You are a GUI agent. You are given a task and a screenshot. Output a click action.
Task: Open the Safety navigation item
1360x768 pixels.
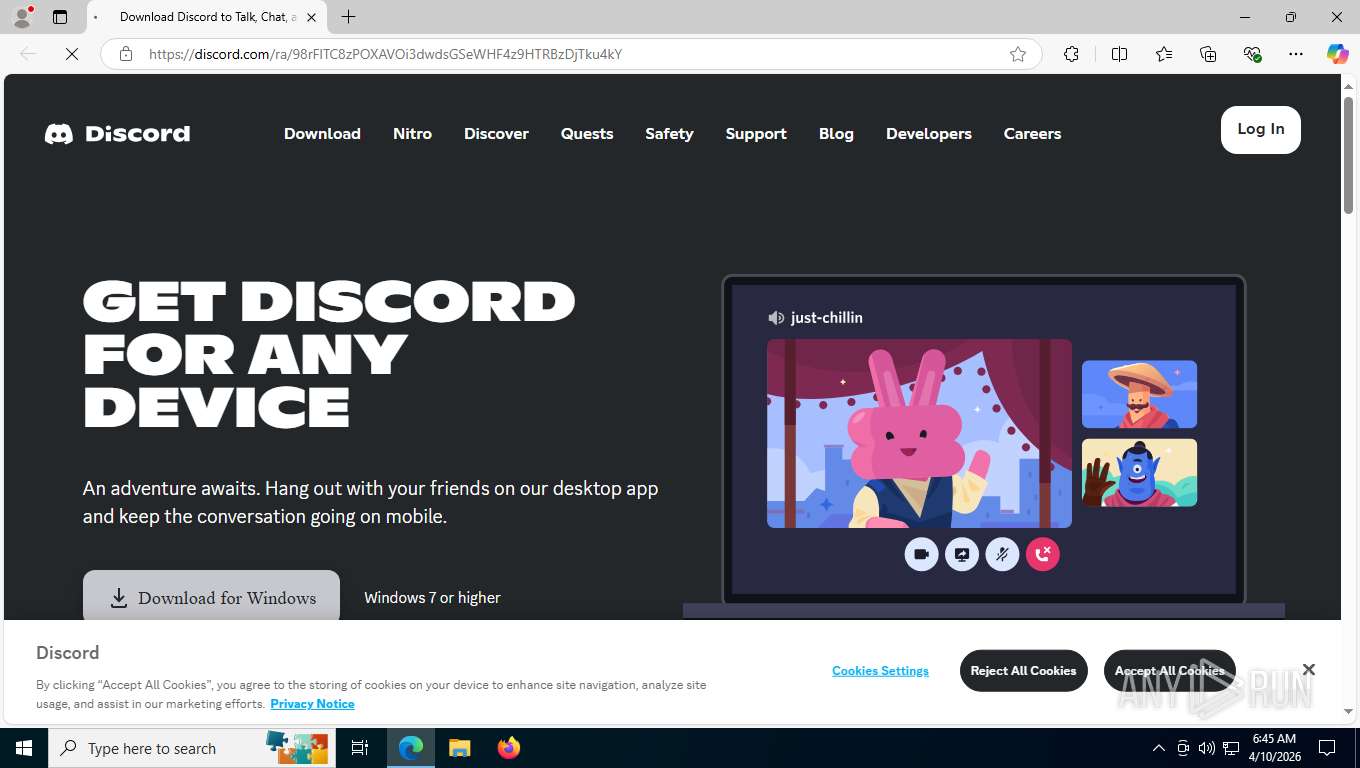click(669, 134)
